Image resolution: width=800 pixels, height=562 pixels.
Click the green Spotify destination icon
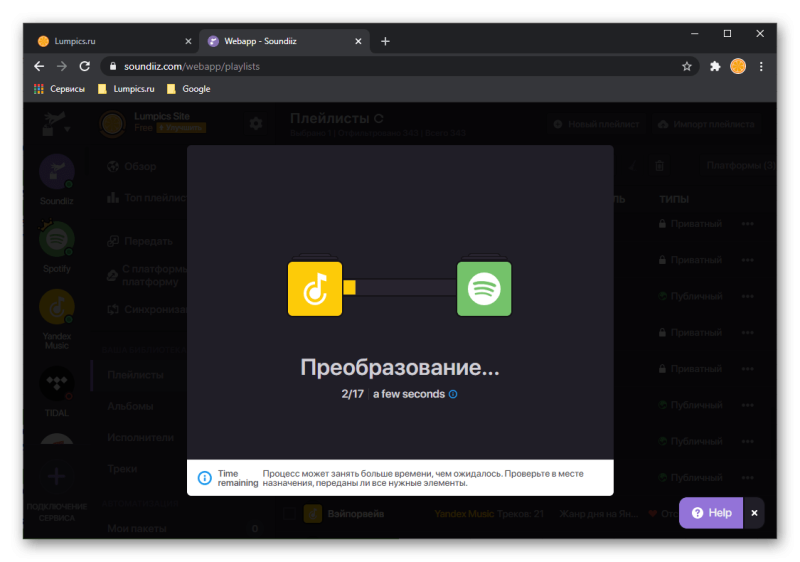click(484, 289)
